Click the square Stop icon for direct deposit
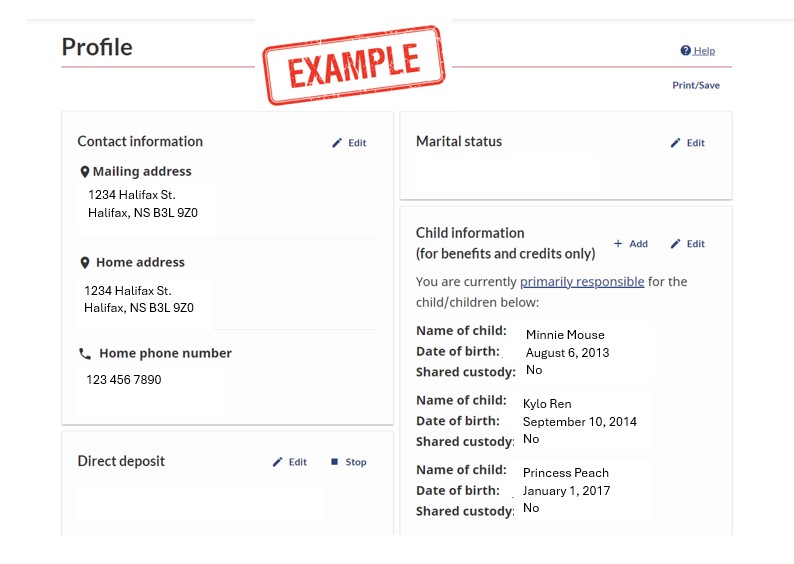Viewport: 794px width, 564px height. (x=335, y=462)
